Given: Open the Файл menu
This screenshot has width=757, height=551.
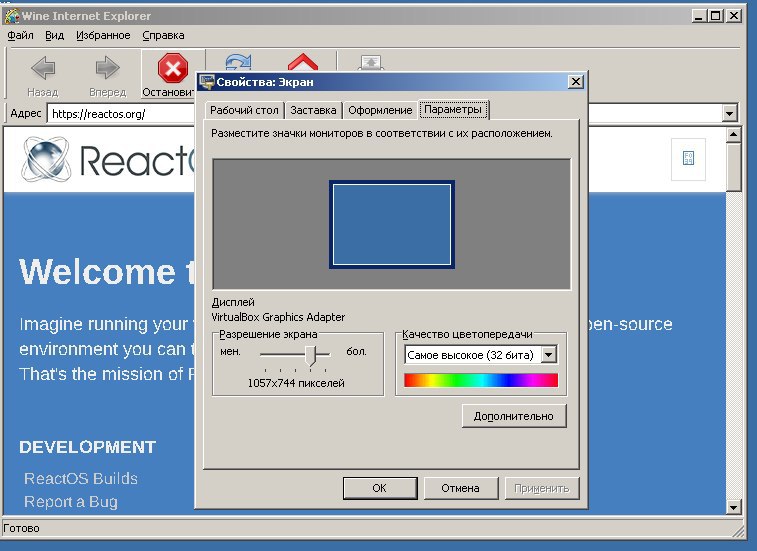Looking at the screenshot, I should (20, 35).
